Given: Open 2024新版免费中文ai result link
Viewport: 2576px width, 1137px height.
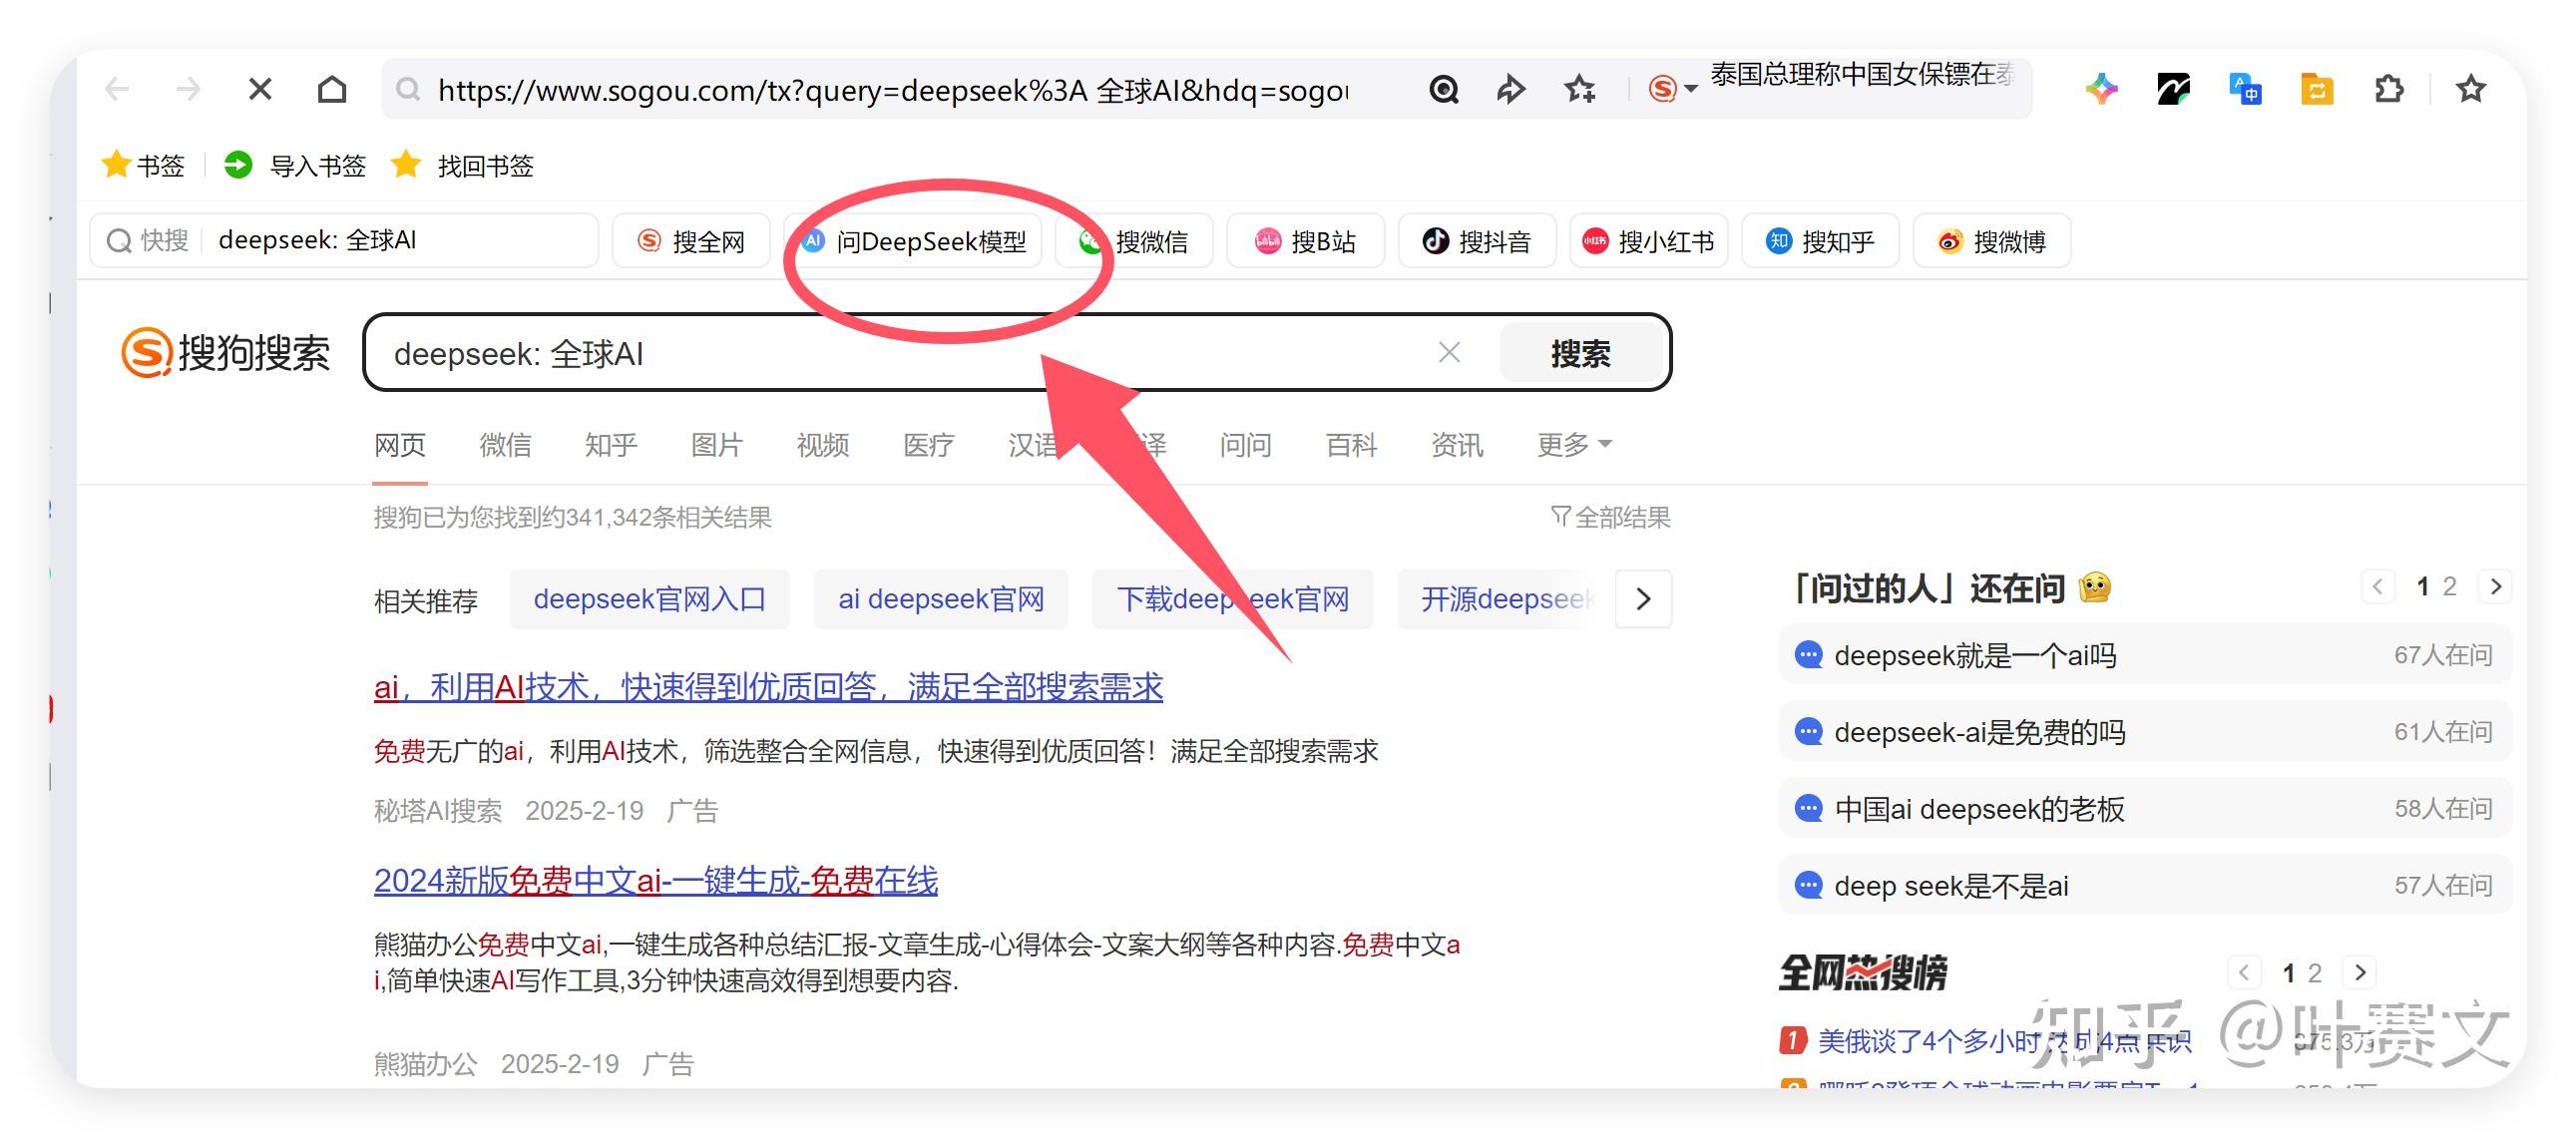Looking at the screenshot, I should point(656,881).
